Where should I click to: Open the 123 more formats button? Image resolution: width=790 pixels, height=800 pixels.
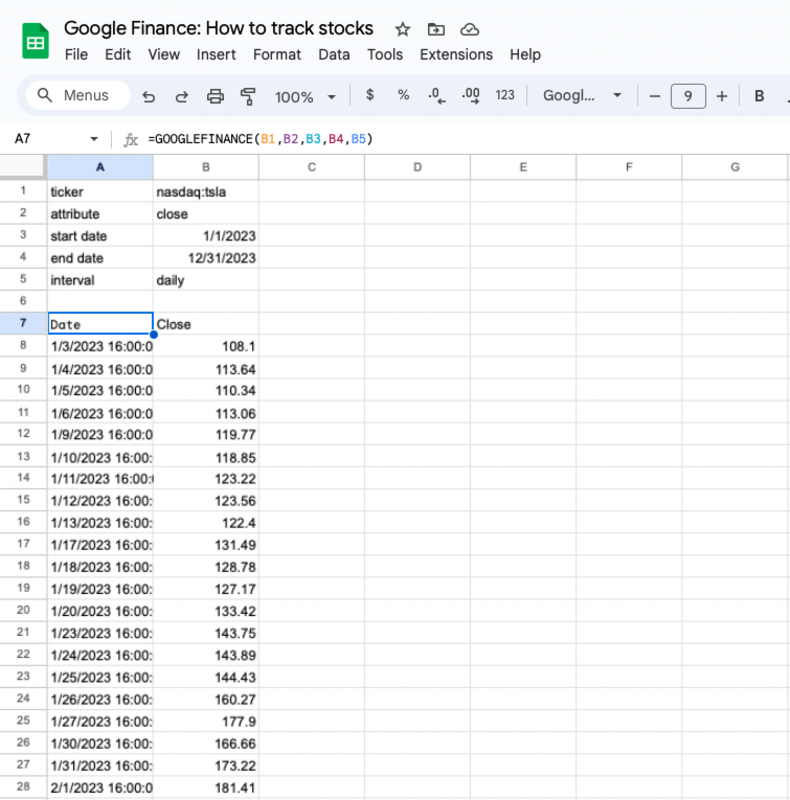(505, 95)
